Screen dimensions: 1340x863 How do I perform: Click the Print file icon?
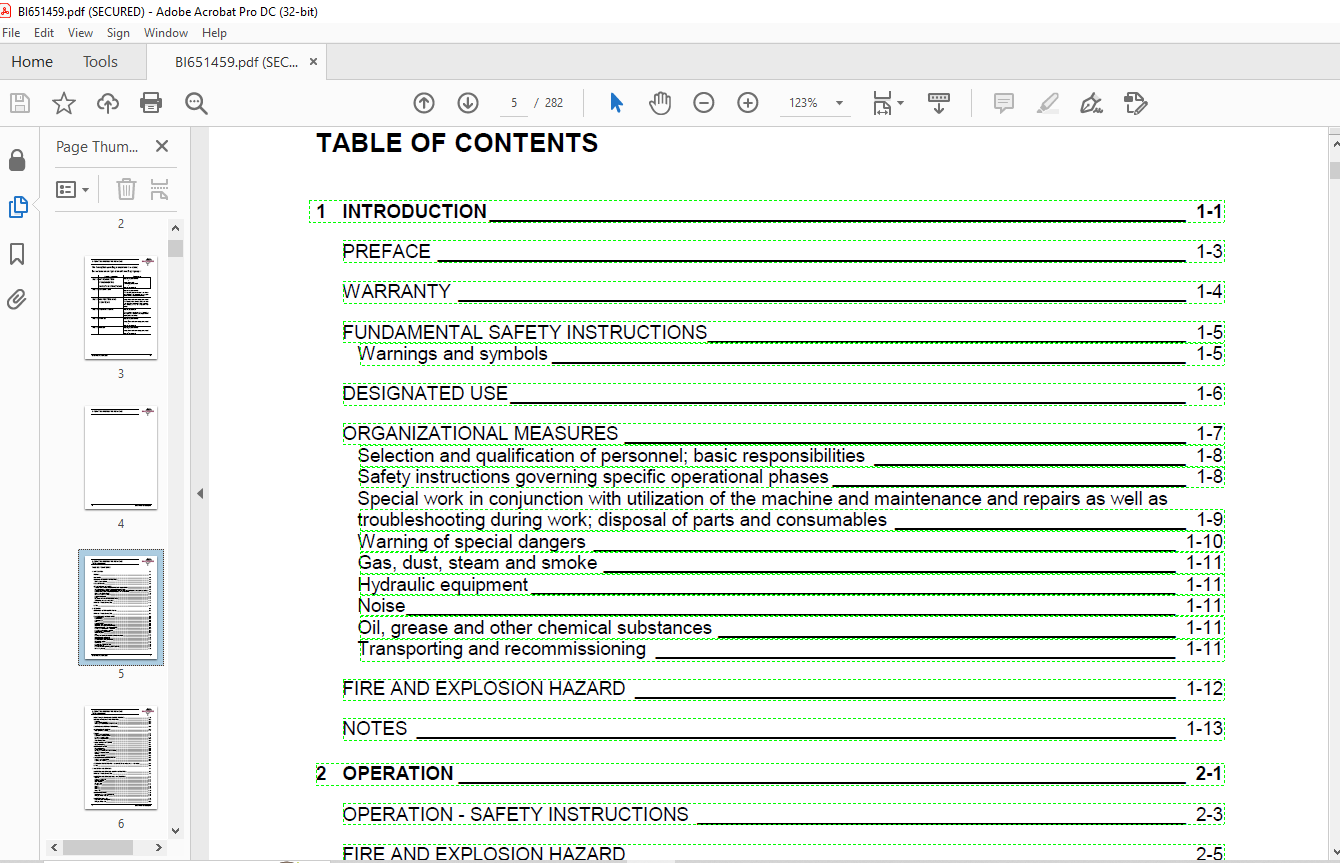[151, 103]
